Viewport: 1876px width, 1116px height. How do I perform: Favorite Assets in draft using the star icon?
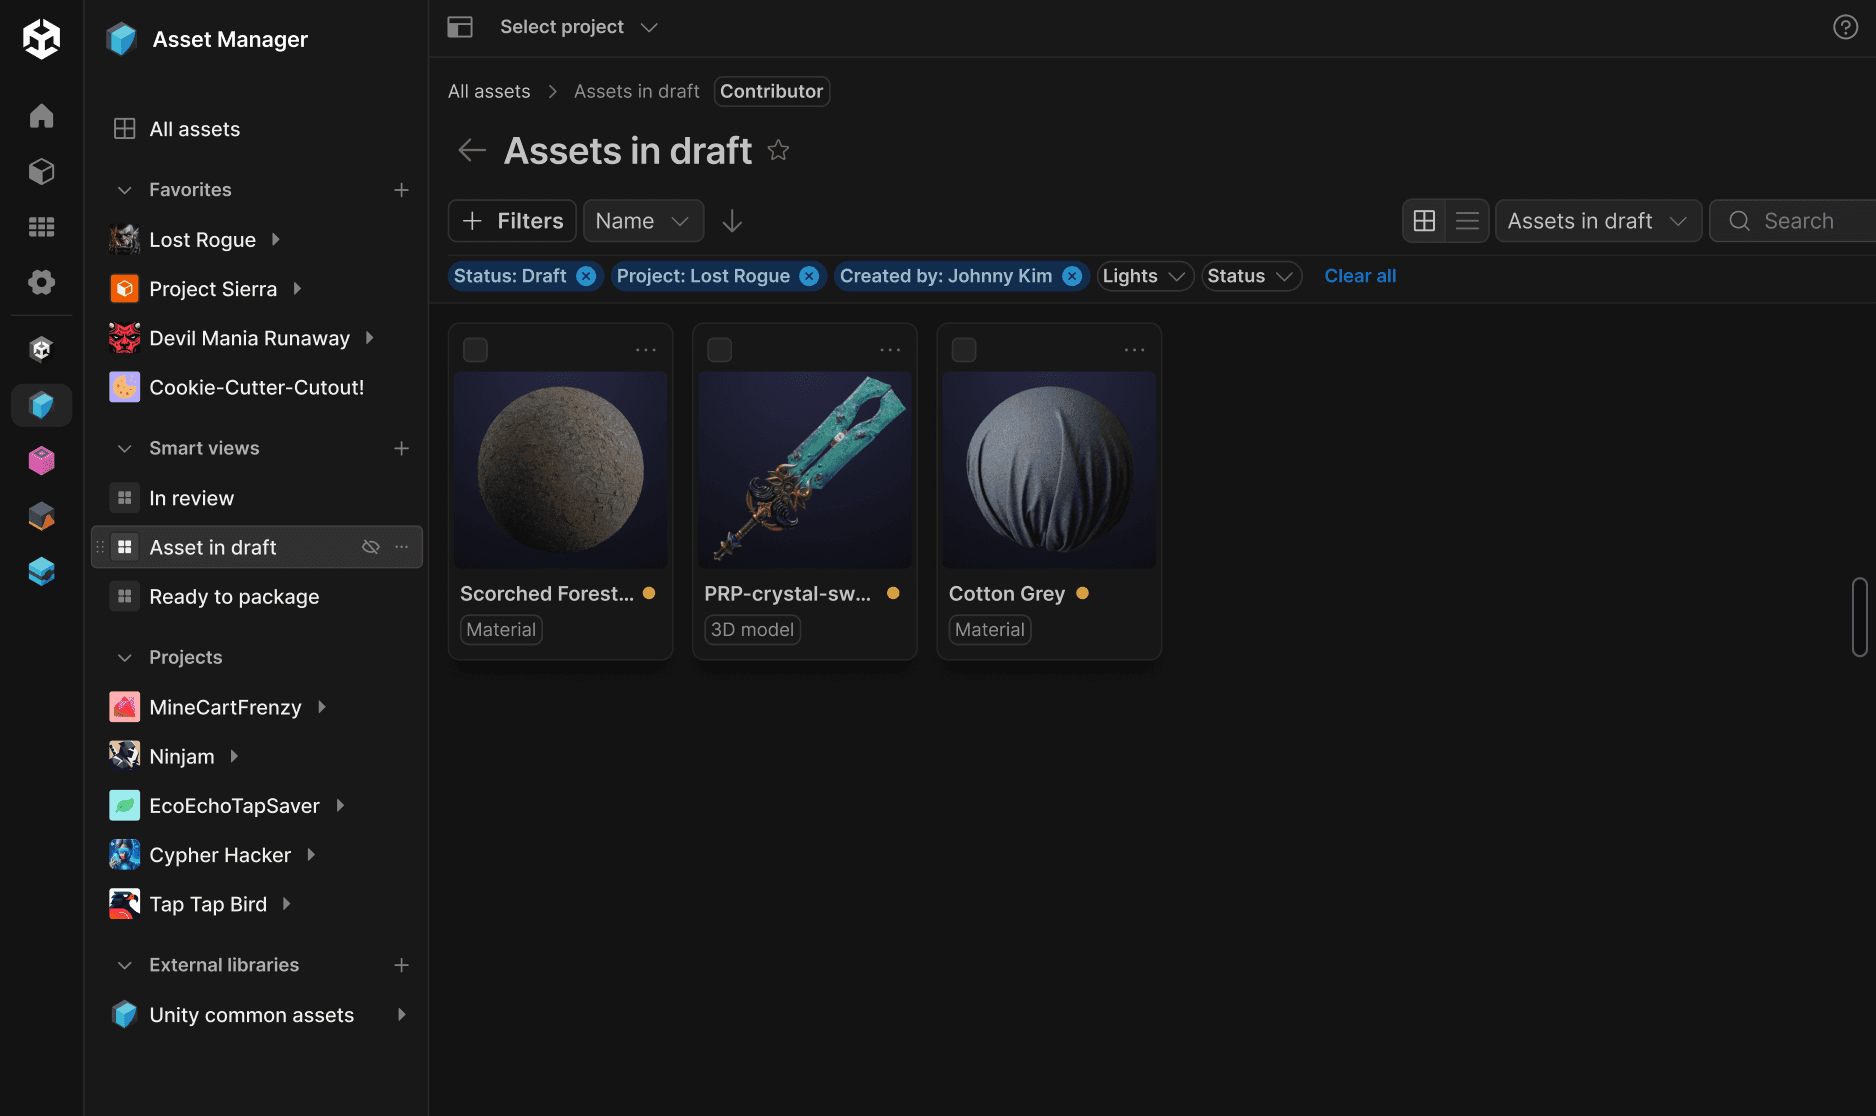[x=779, y=150]
